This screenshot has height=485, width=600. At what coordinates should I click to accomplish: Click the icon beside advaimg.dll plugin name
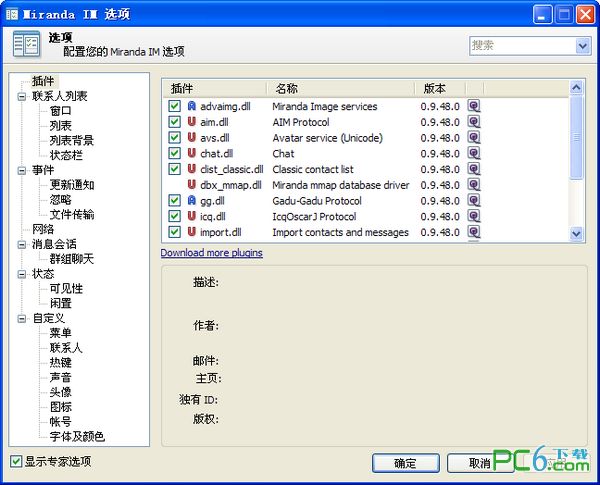point(192,106)
